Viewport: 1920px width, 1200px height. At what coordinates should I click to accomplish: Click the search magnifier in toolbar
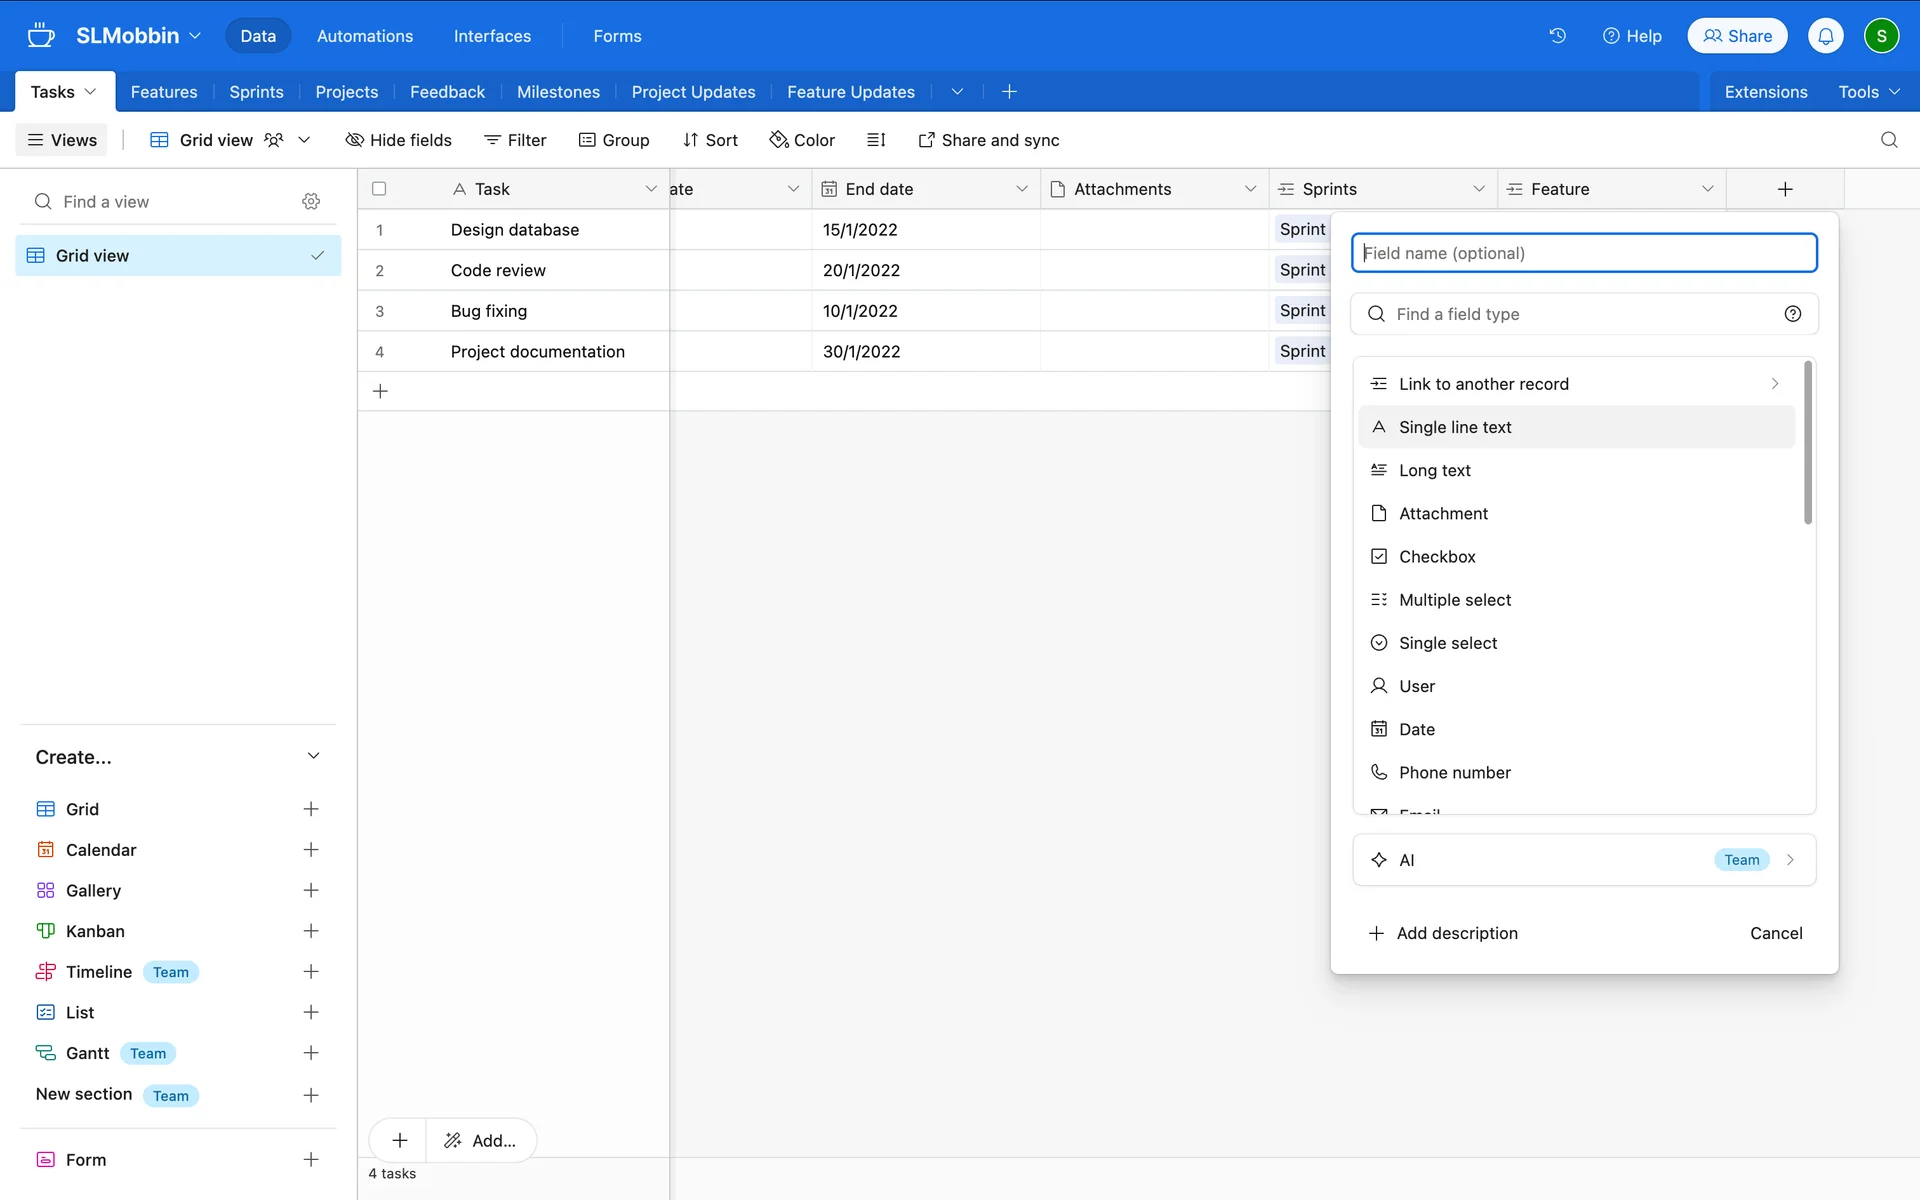(x=1888, y=140)
